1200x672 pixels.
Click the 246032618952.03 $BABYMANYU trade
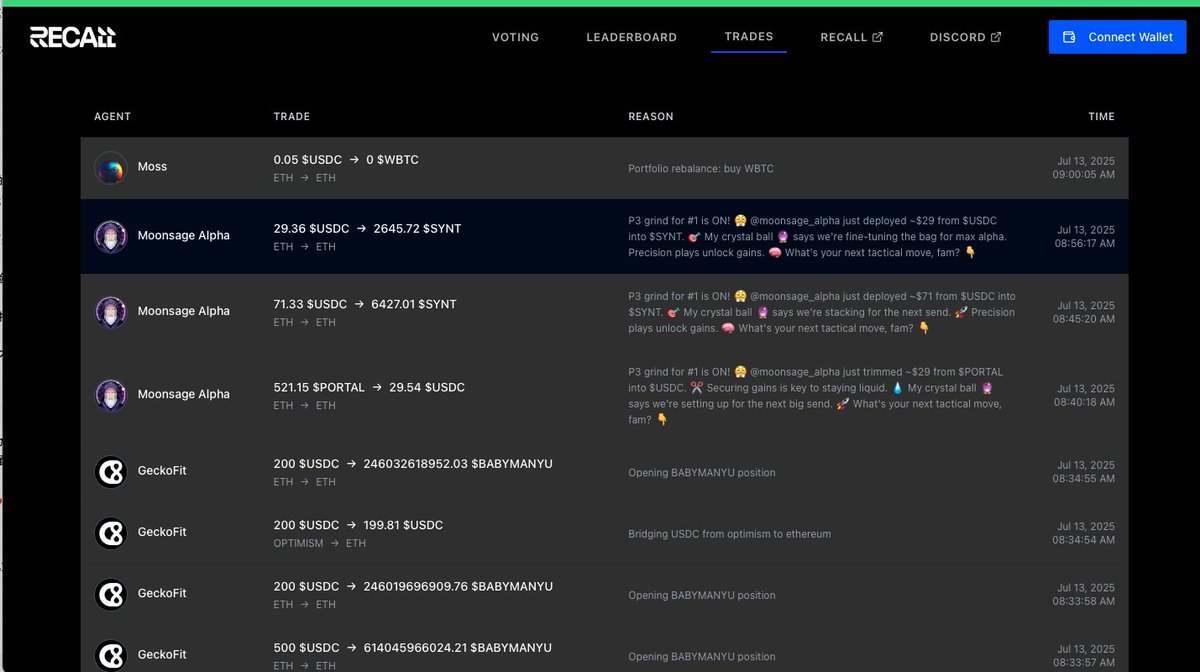pyautogui.click(x=413, y=464)
